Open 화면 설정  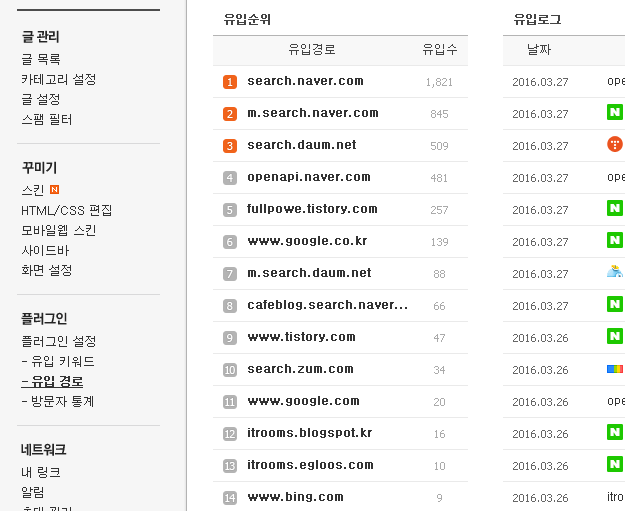[x=47, y=271]
